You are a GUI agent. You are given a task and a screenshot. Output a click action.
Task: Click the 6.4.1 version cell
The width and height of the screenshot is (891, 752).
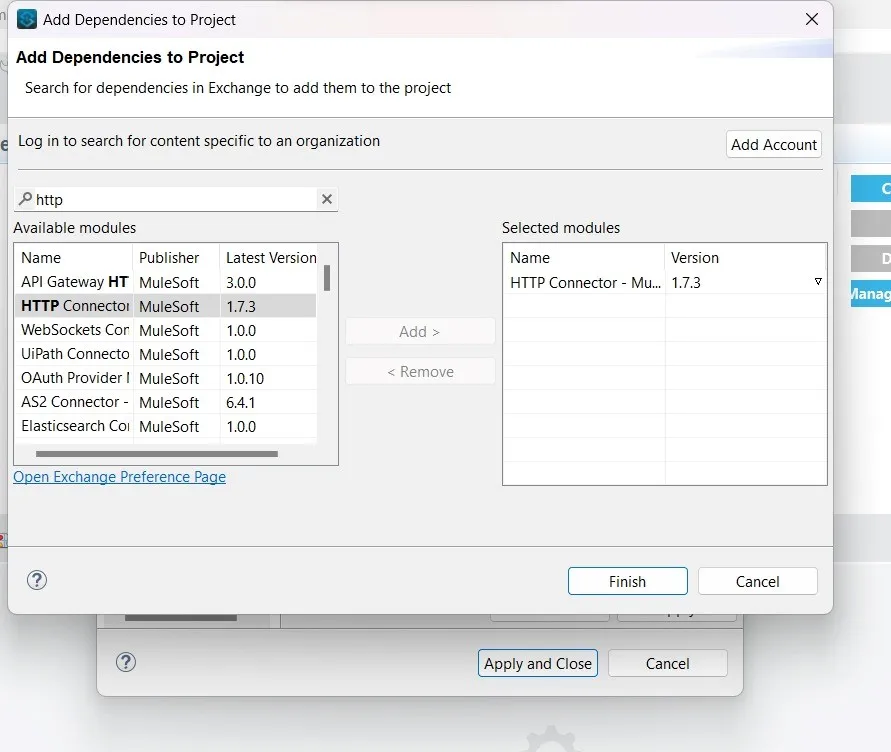pyautogui.click(x=240, y=402)
